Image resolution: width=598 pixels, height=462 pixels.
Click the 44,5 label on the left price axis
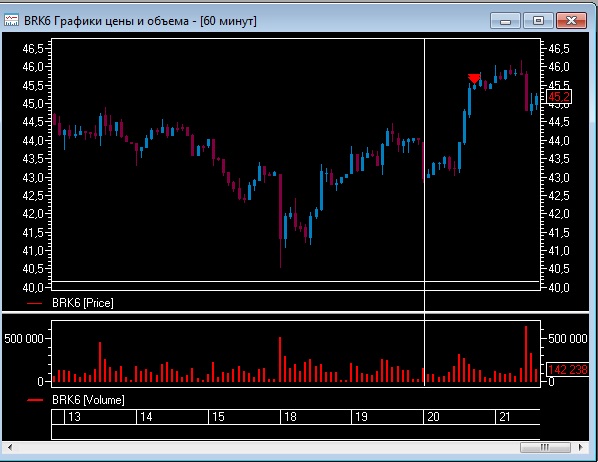point(33,122)
